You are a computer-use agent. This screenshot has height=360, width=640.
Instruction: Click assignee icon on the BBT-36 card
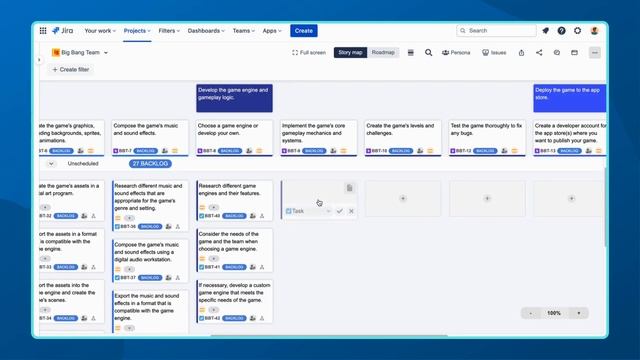[169, 227]
